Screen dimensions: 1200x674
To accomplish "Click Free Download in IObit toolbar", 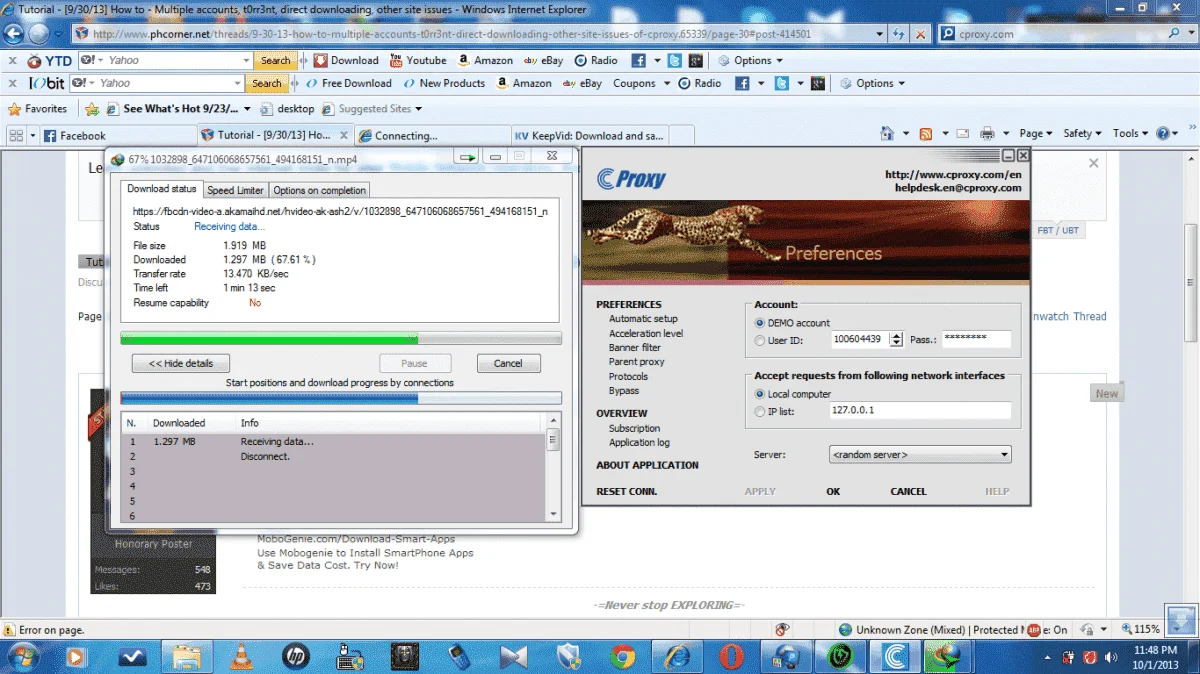I will [x=348, y=83].
